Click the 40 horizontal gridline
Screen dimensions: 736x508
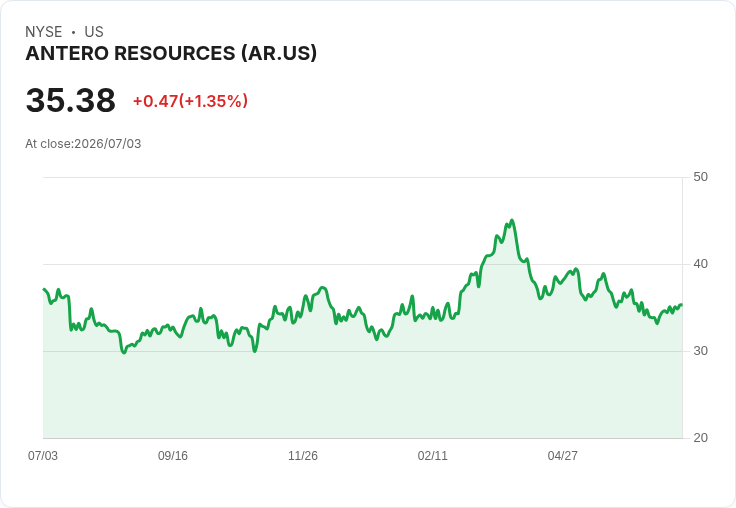[363, 264]
